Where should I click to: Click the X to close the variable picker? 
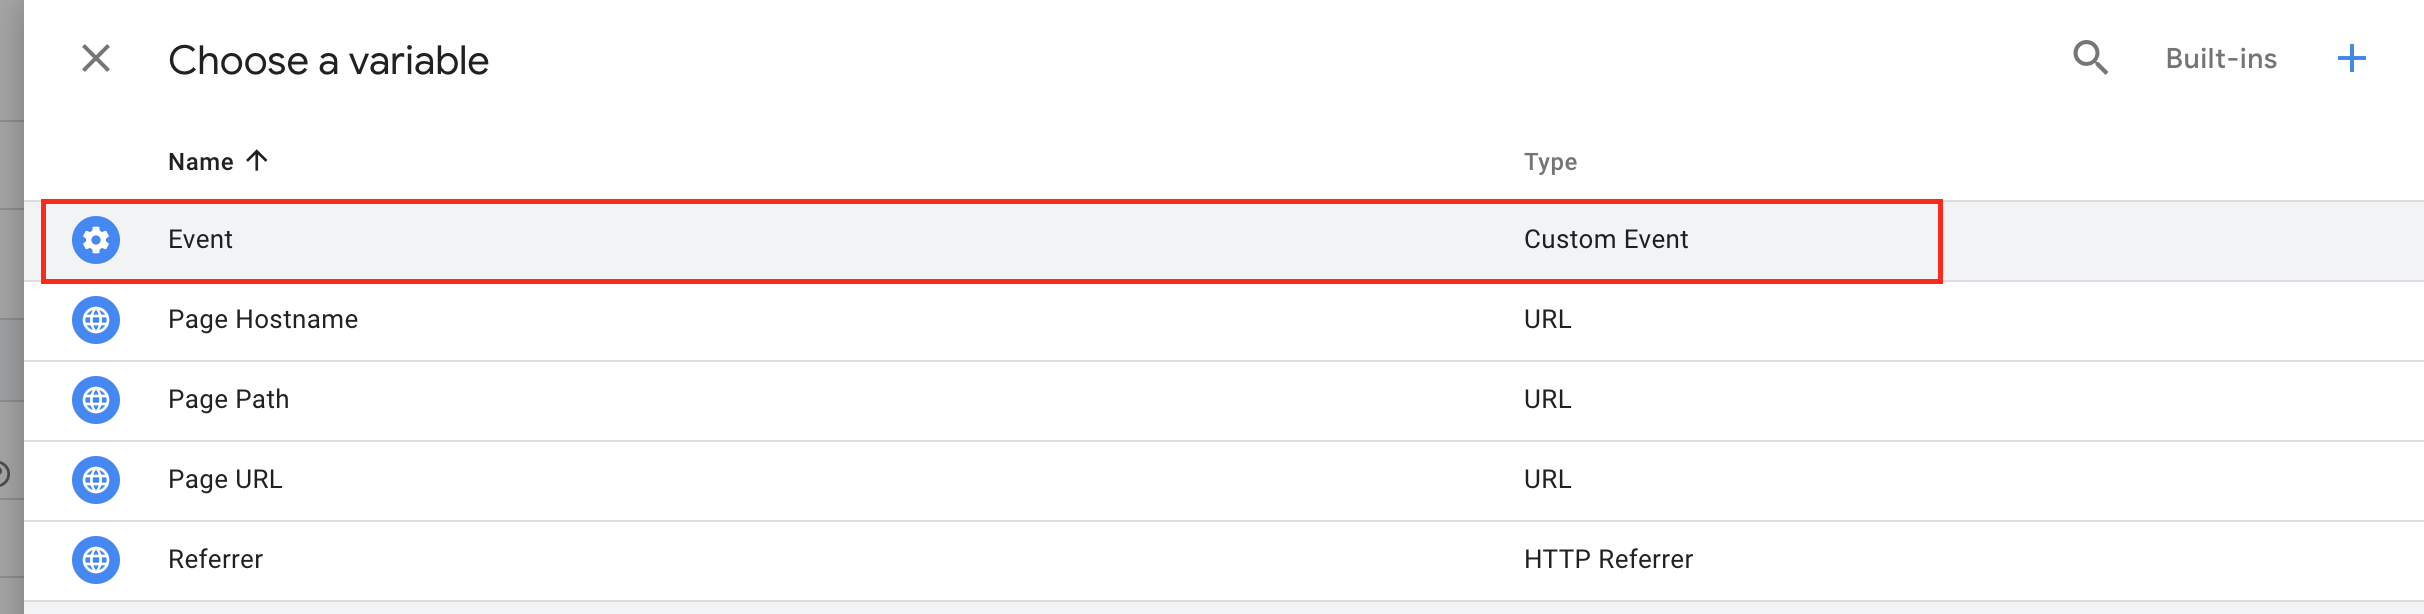click(95, 59)
